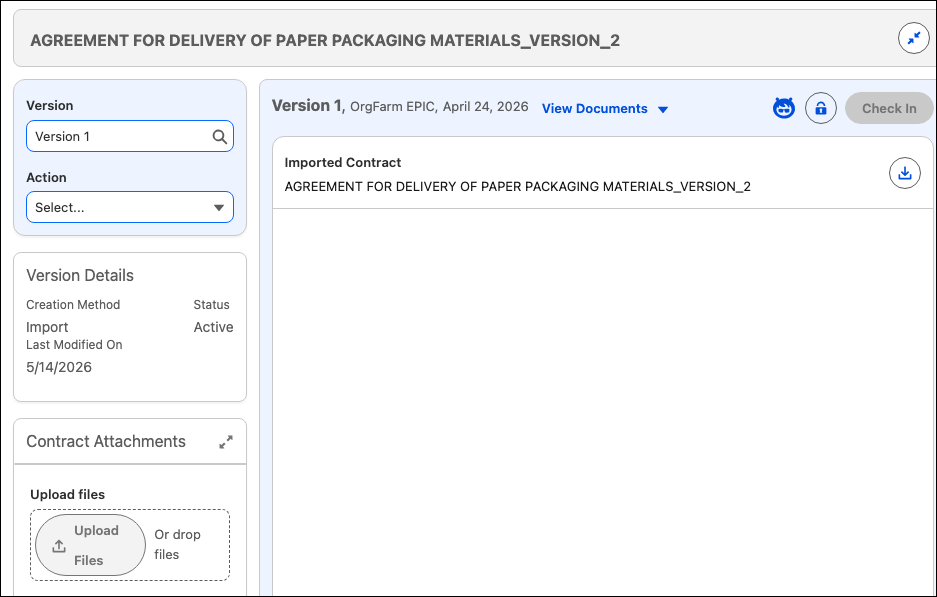Click the Einstein assistant icon
937x597 pixels.
(783, 108)
